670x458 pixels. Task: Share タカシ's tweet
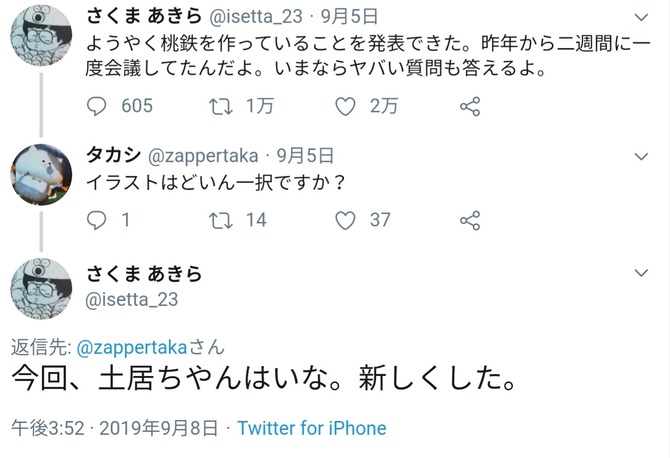tap(470, 220)
